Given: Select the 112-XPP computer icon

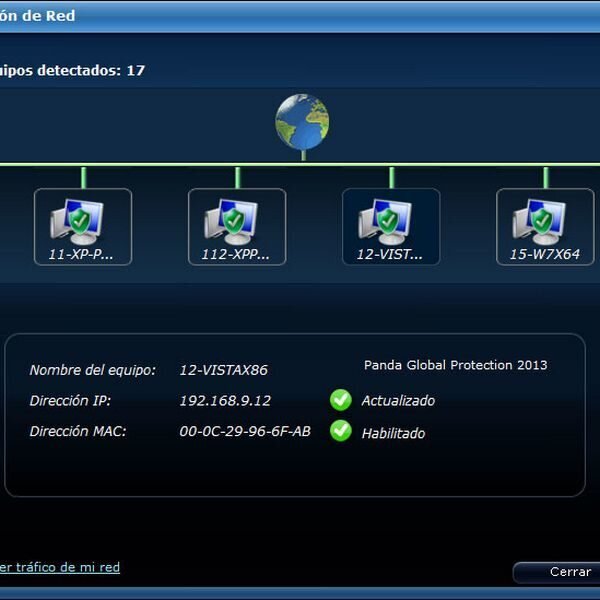Looking at the screenshot, I should click(236, 220).
